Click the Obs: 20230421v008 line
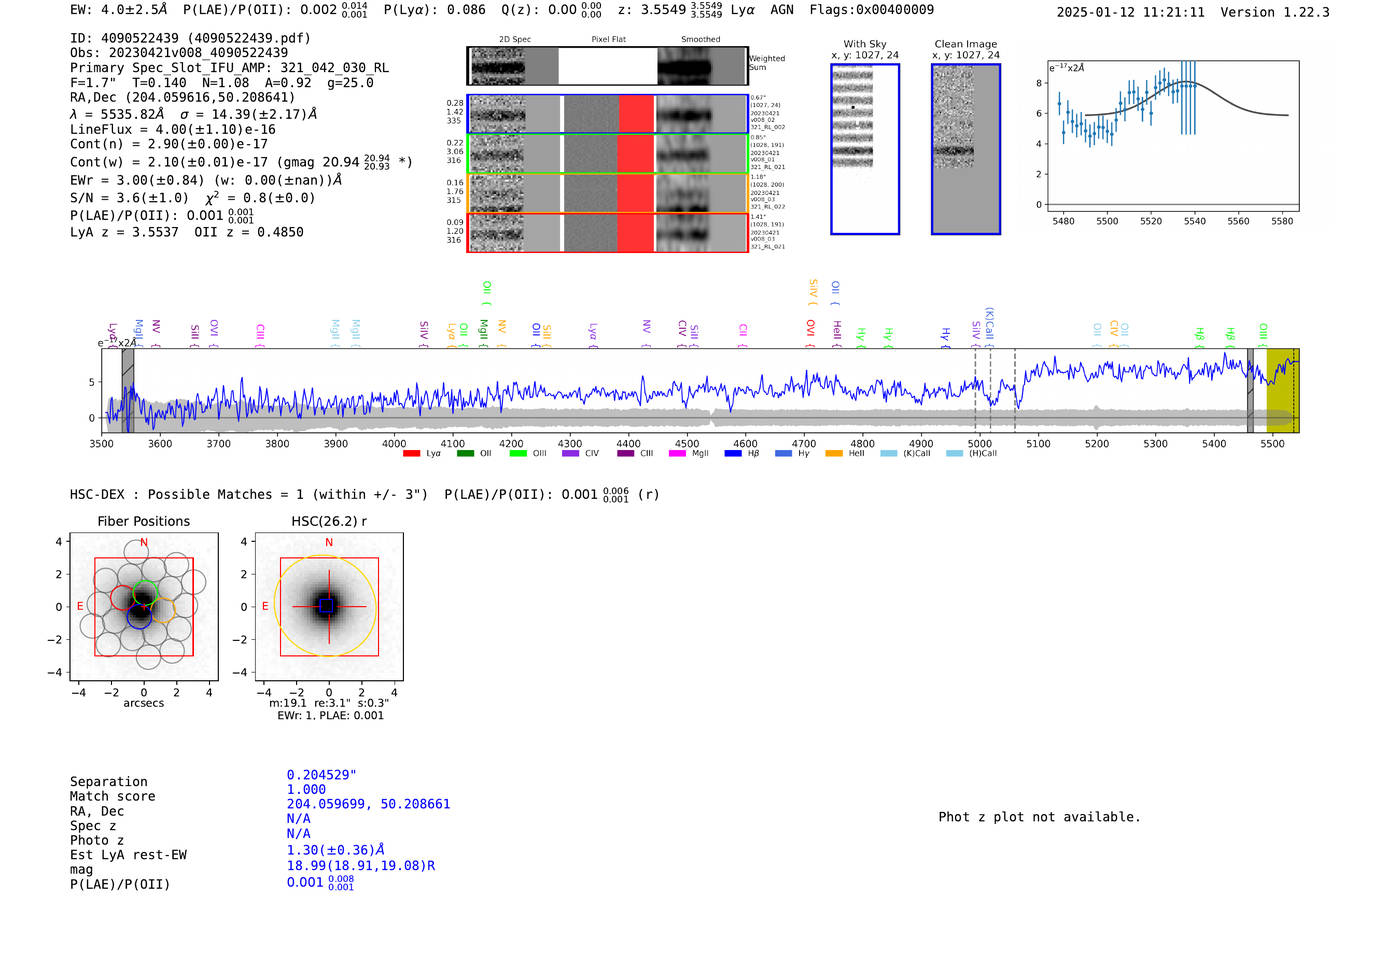Screen dimensions: 1400x953 tap(179, 53)
